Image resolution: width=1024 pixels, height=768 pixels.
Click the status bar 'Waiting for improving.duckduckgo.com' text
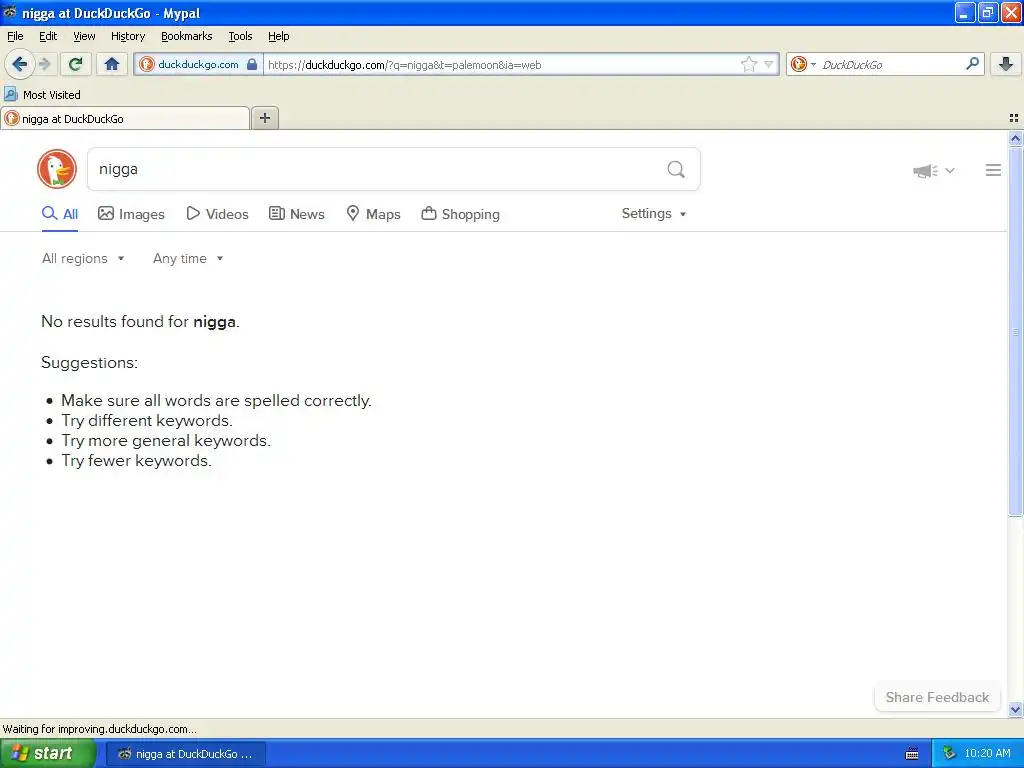coord(99,729)
